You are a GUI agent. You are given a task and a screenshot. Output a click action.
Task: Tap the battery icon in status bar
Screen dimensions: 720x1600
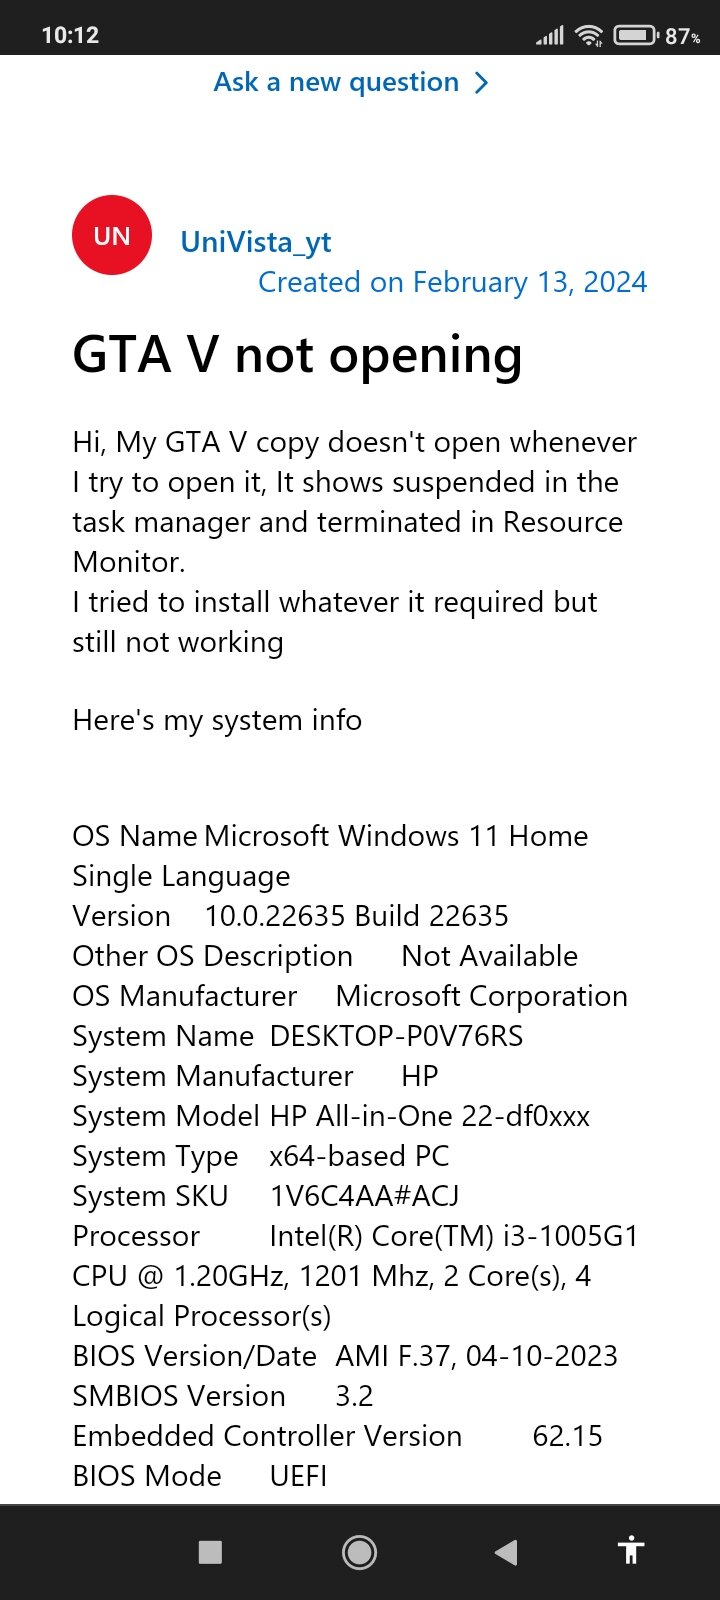click(x=635, y=36)
